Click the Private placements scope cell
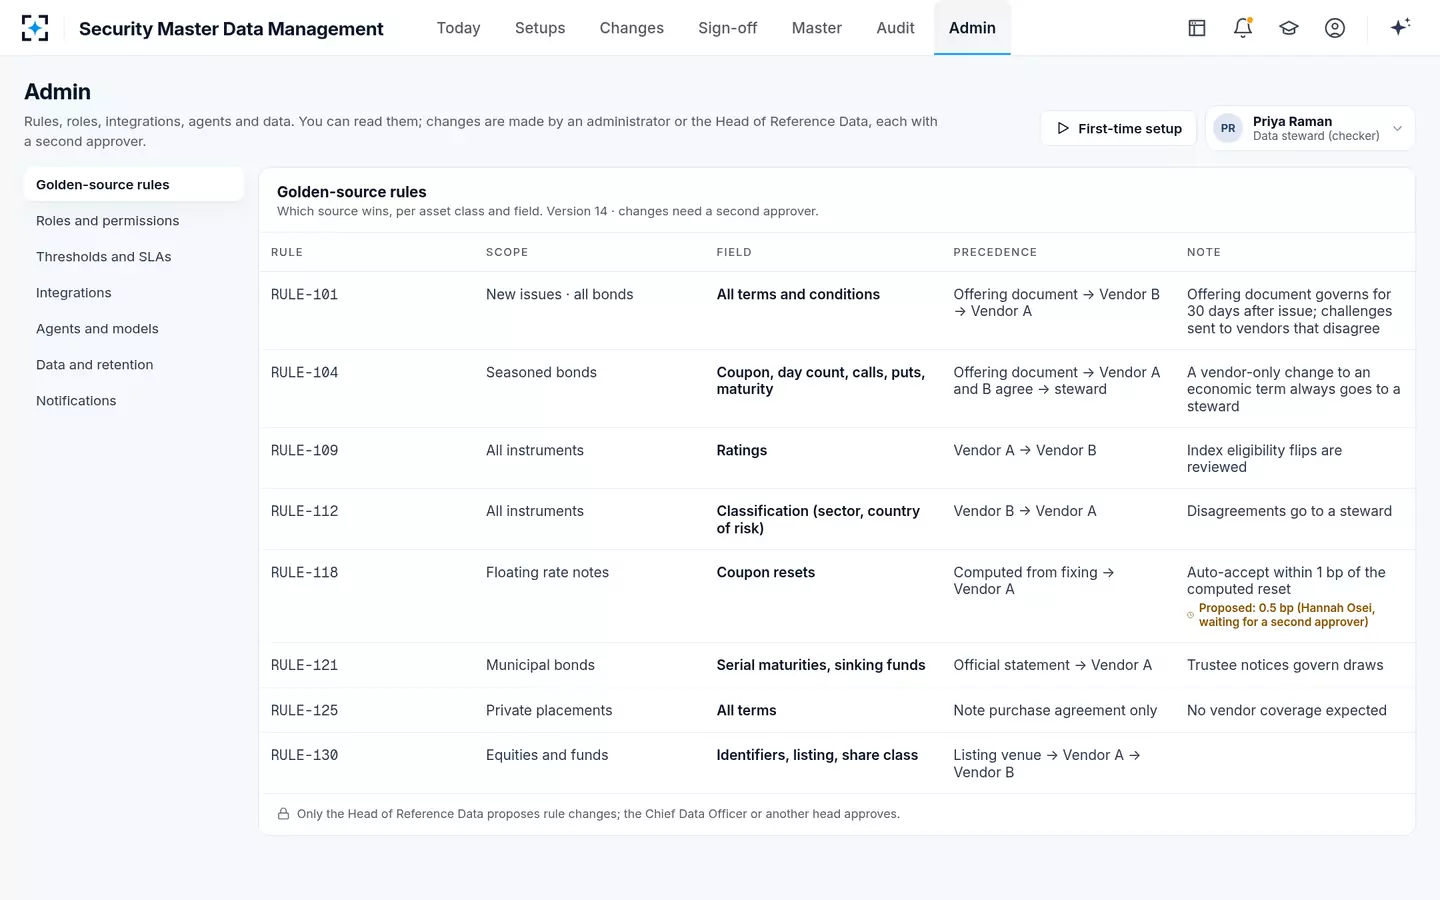 (549, 711)
